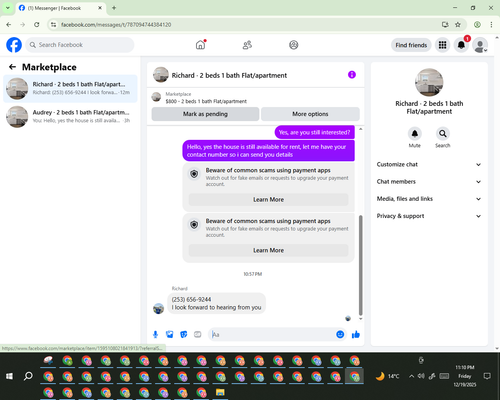Focus the Search Facebook field

coord(80,45)
